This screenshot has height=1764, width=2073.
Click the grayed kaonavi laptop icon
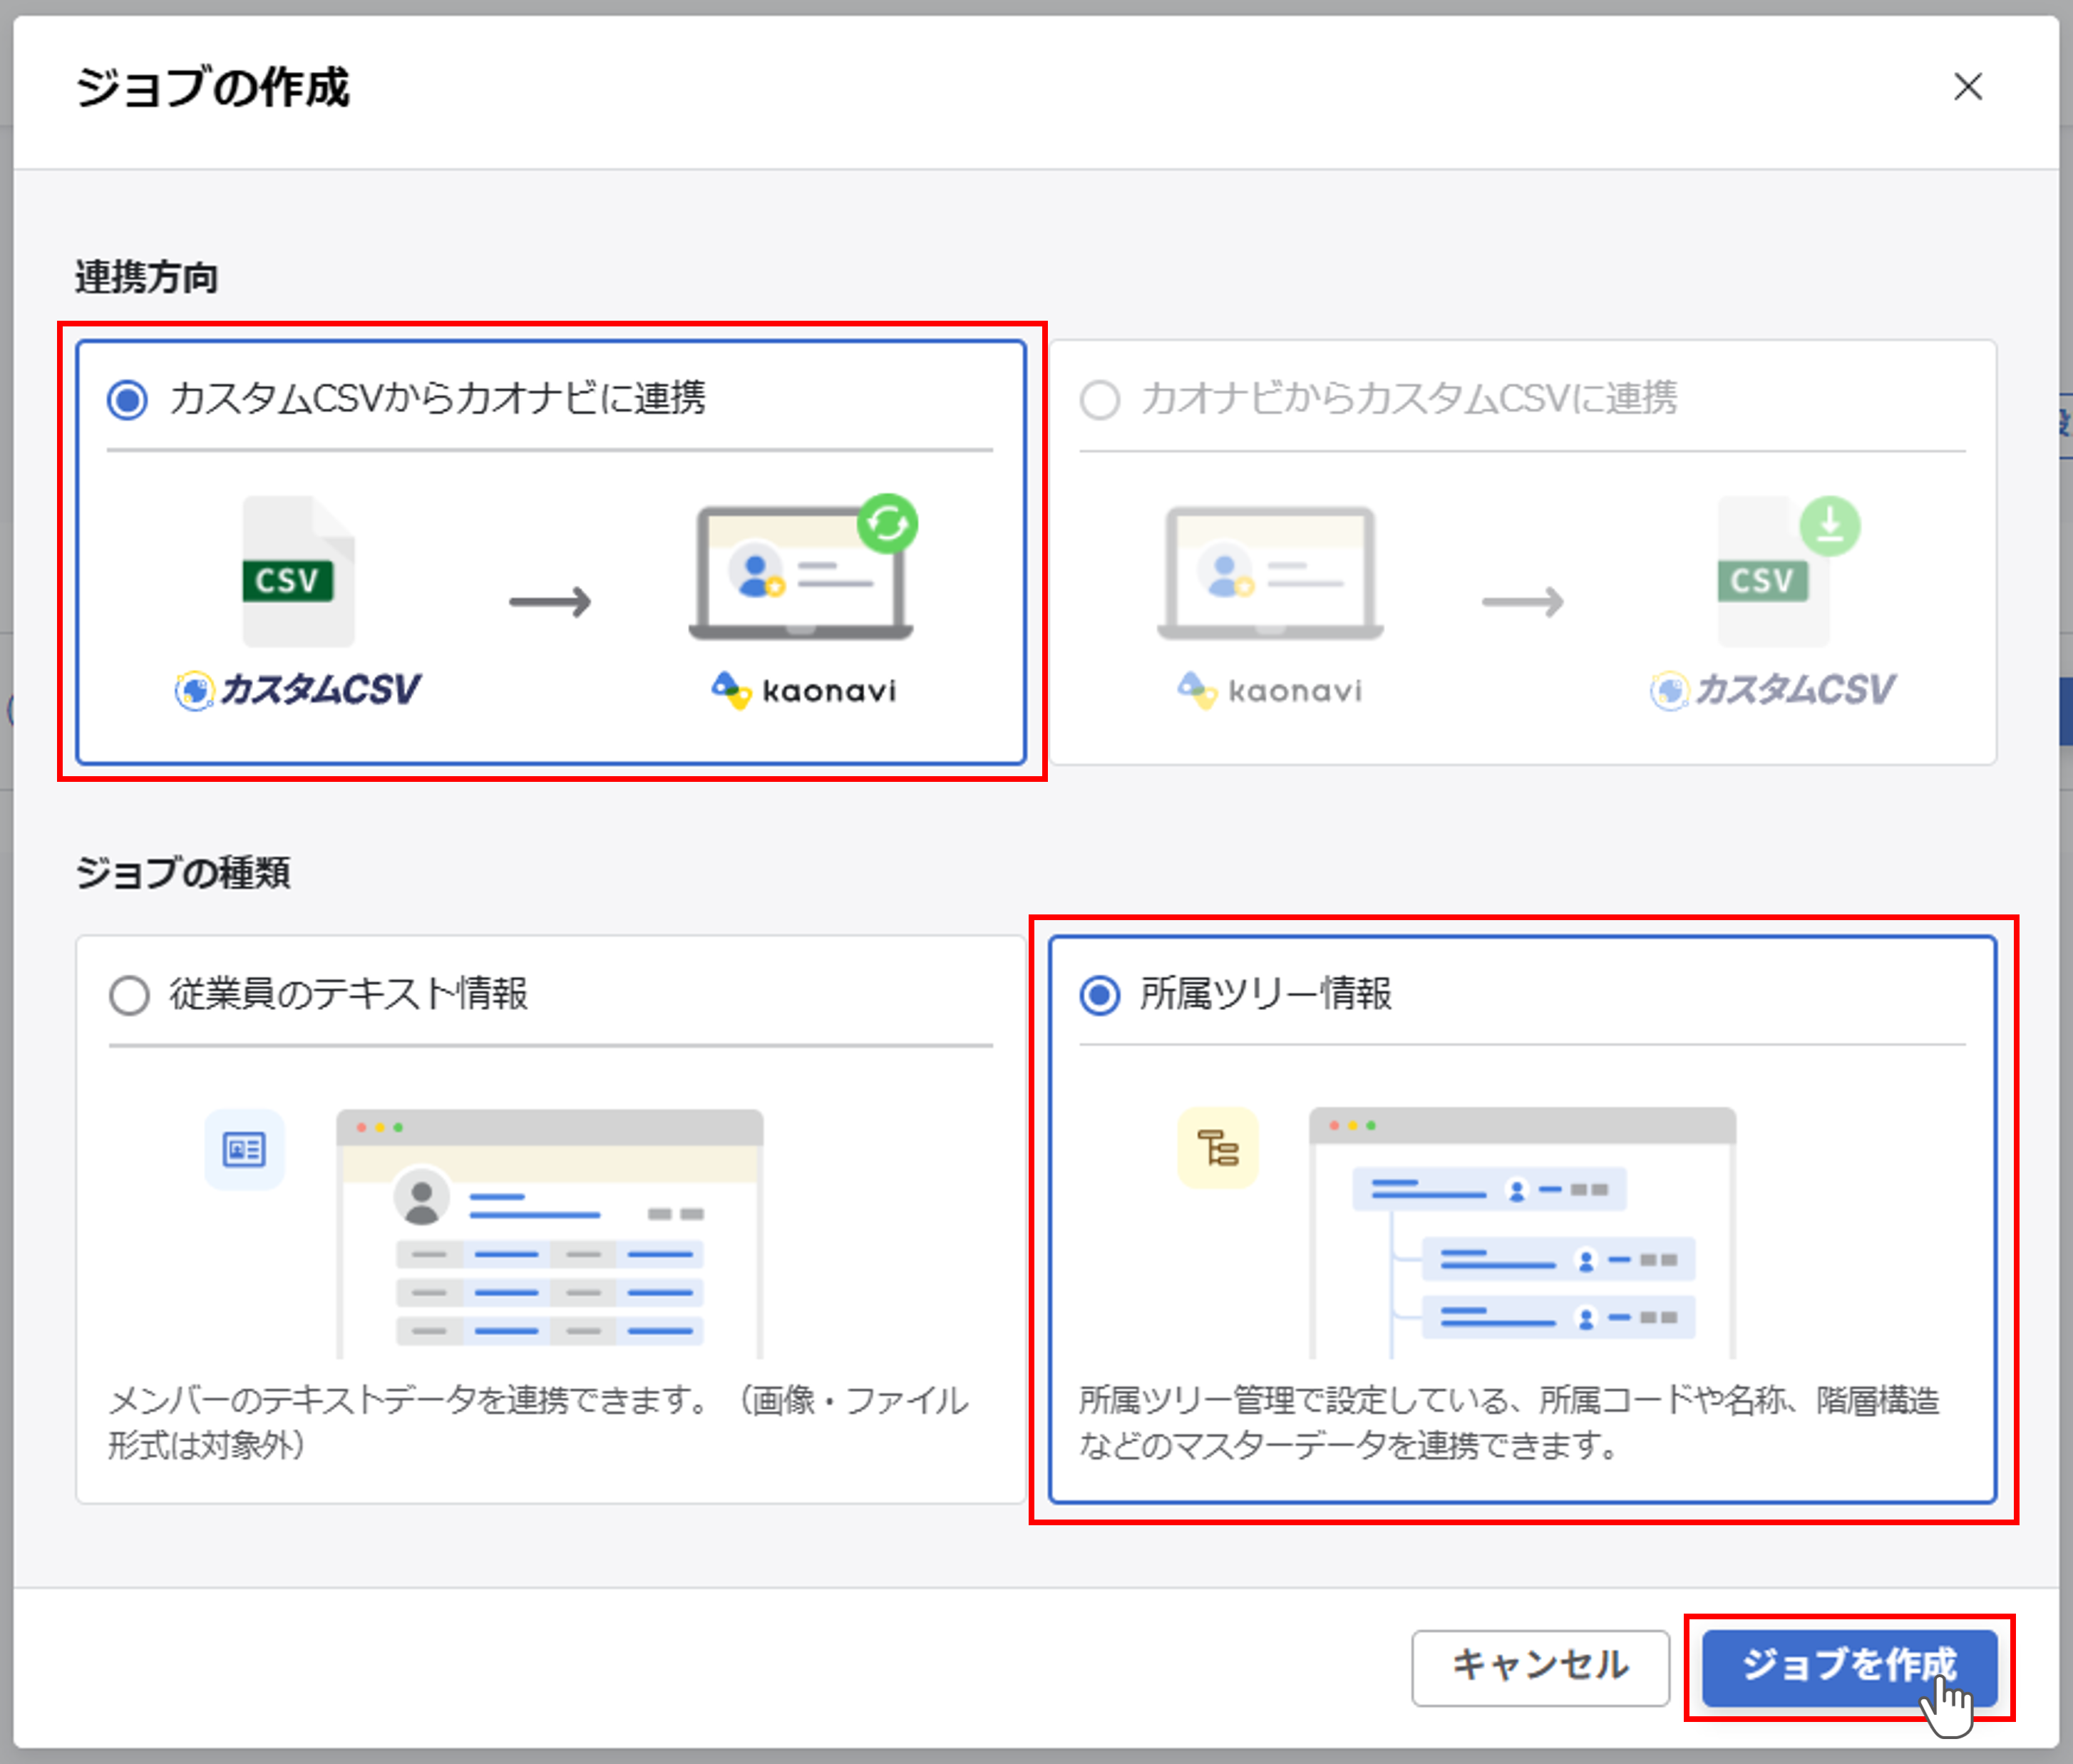pyautogui.click(x=1270, y=572)
